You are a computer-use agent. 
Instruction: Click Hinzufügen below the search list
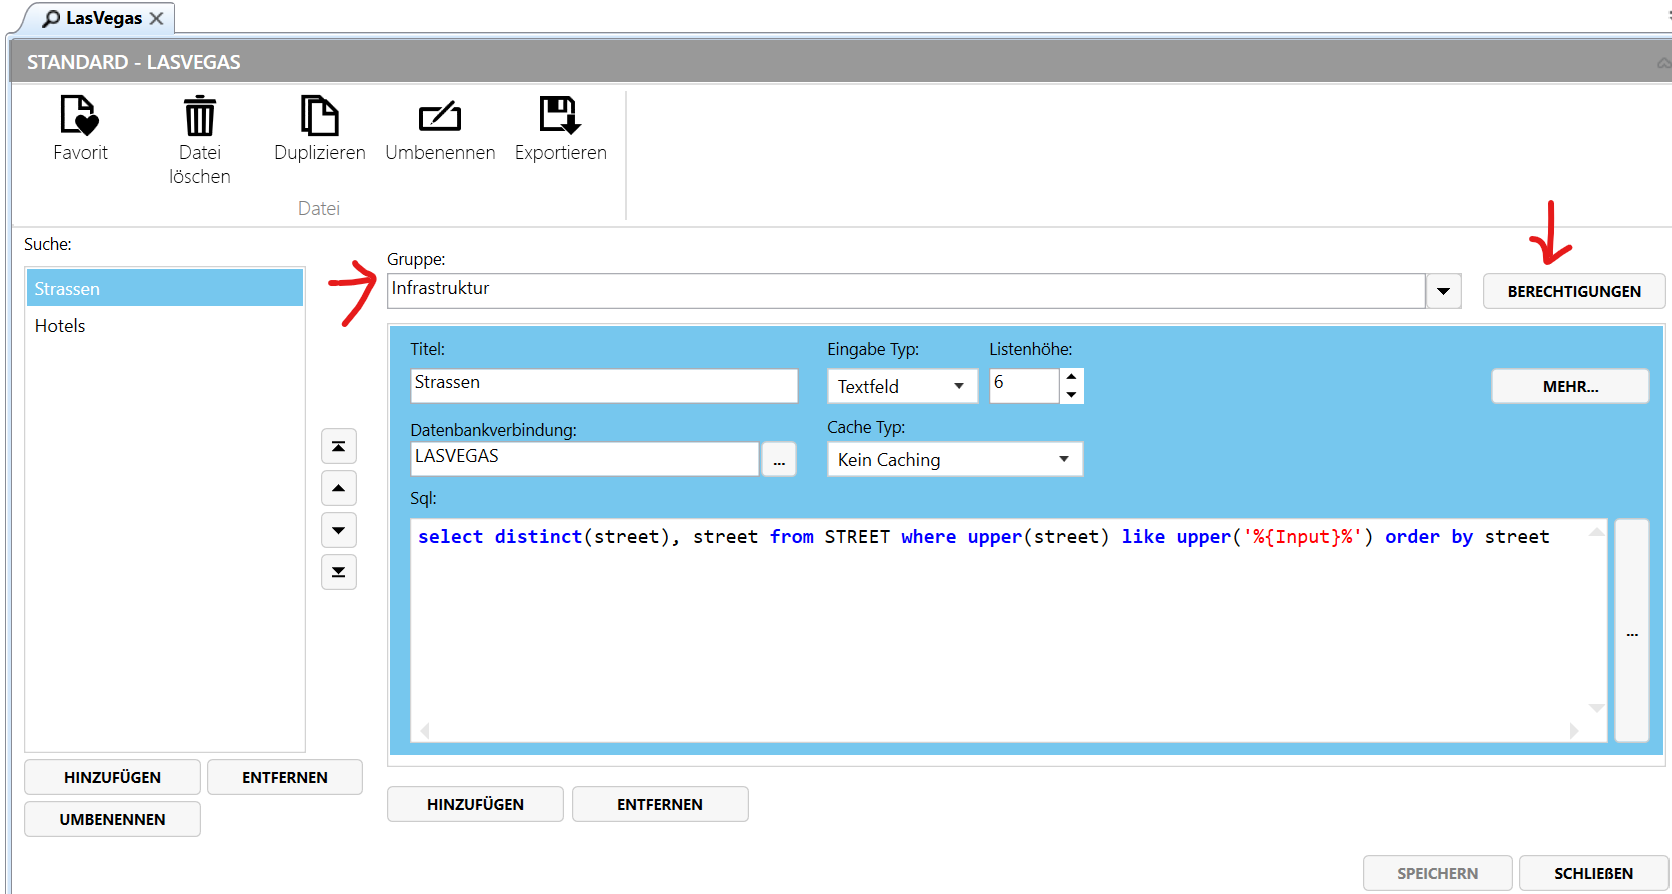pos(112,777)
